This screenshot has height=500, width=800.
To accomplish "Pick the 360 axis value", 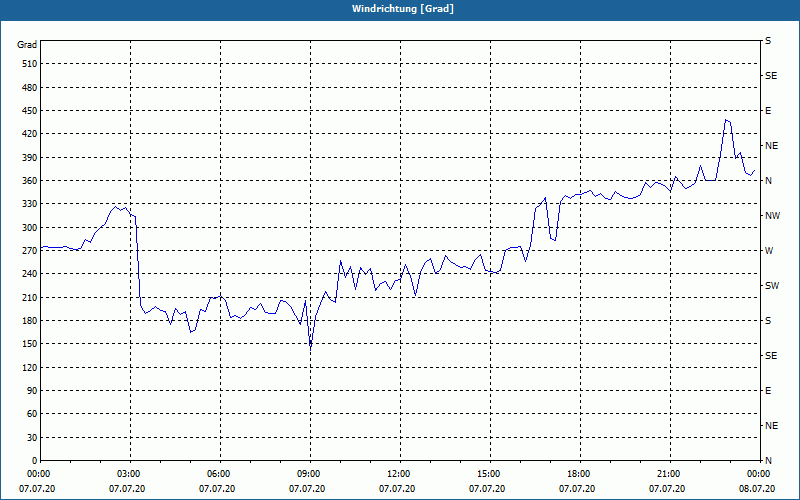I will (x=30, y=181).
